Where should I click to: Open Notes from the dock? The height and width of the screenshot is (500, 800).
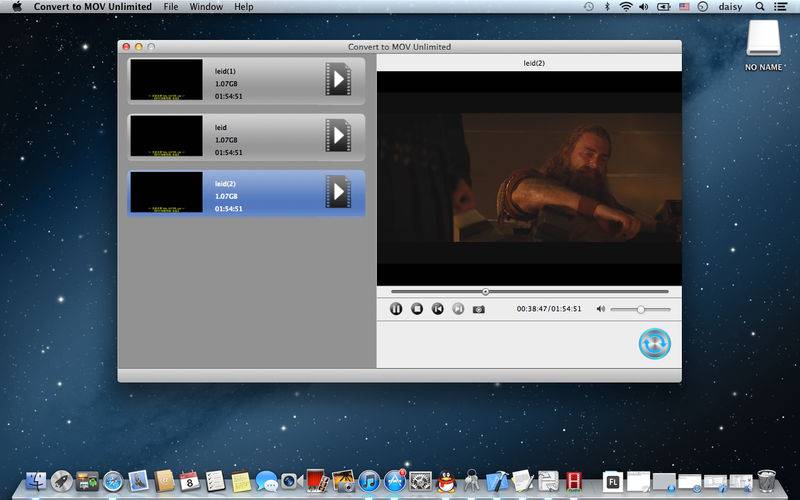pos(241,481)
